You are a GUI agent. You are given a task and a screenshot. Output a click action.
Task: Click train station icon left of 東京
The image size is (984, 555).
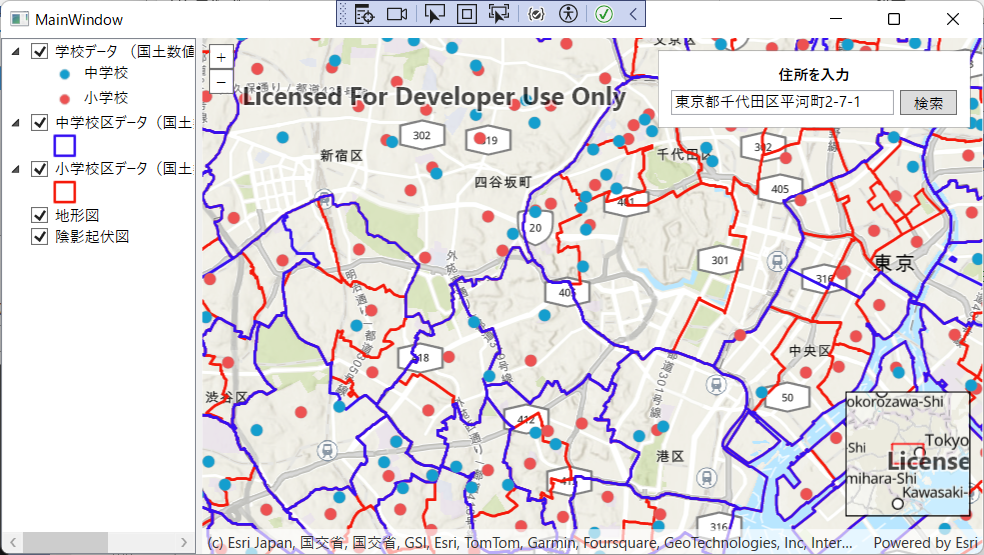[x=777, y=261]
